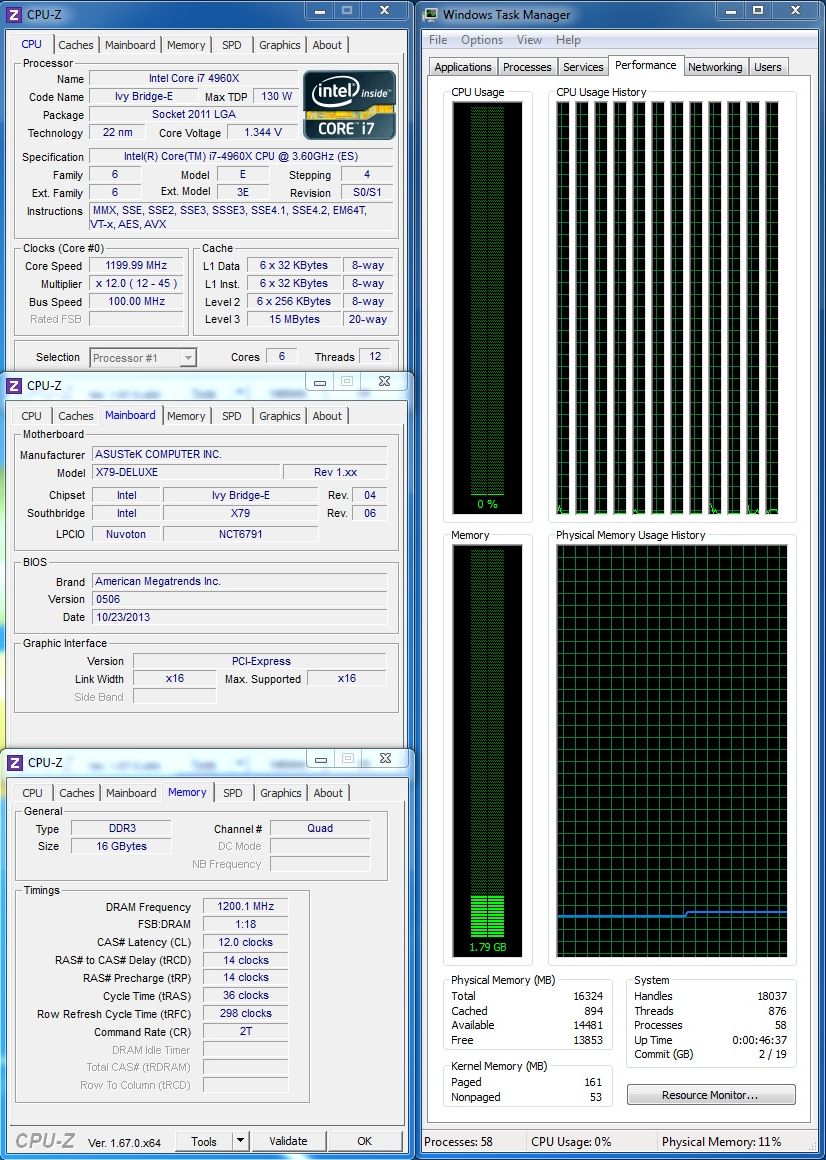Viewport: 826px width, 1160px height.
Task: Open the View menu in Task Manager
Action: (529, 40)
